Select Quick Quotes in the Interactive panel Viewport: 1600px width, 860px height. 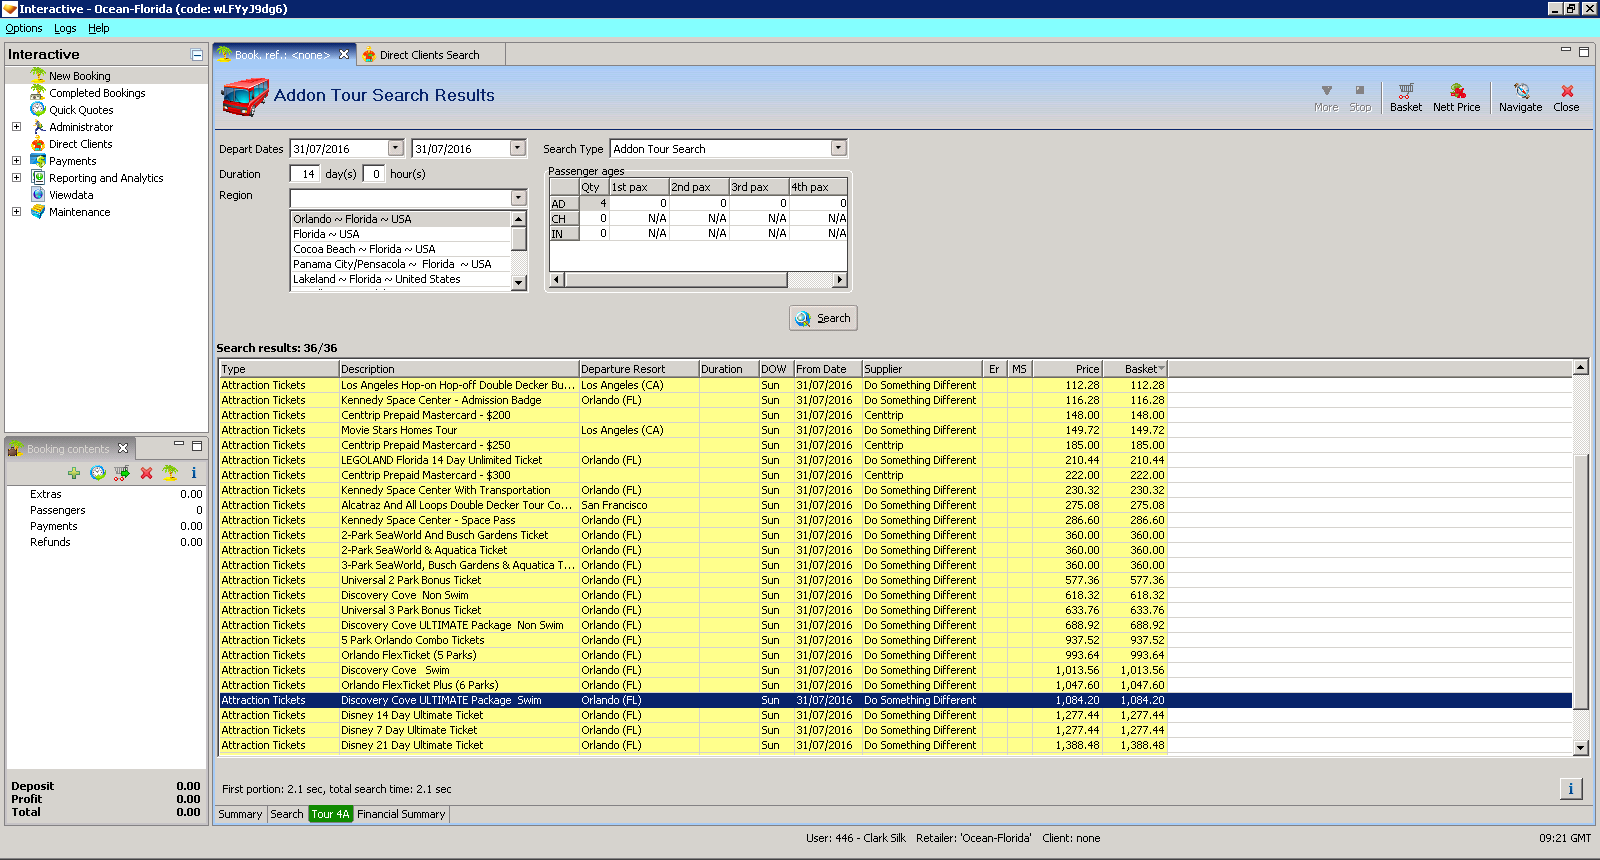pyautogui.click(x=81, y=110)
